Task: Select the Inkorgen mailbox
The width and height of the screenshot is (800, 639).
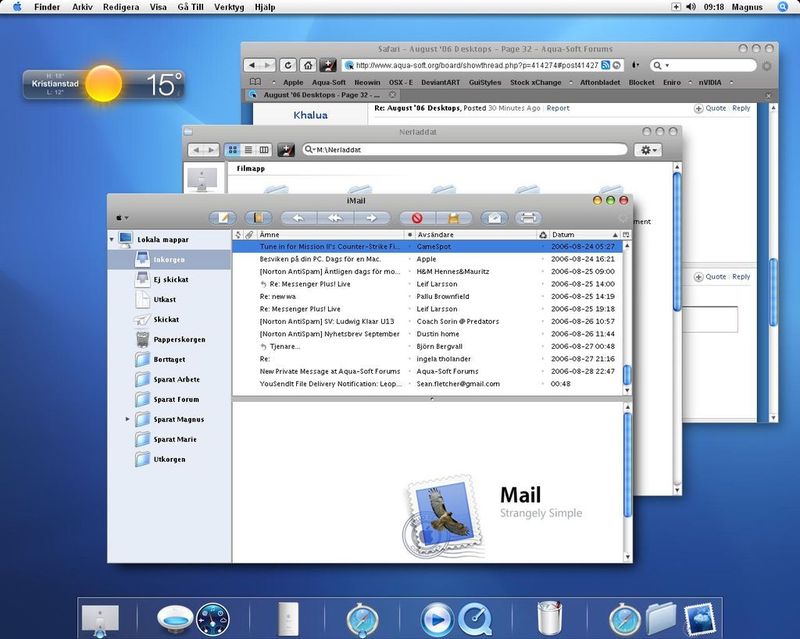Action: coord(169,259)
